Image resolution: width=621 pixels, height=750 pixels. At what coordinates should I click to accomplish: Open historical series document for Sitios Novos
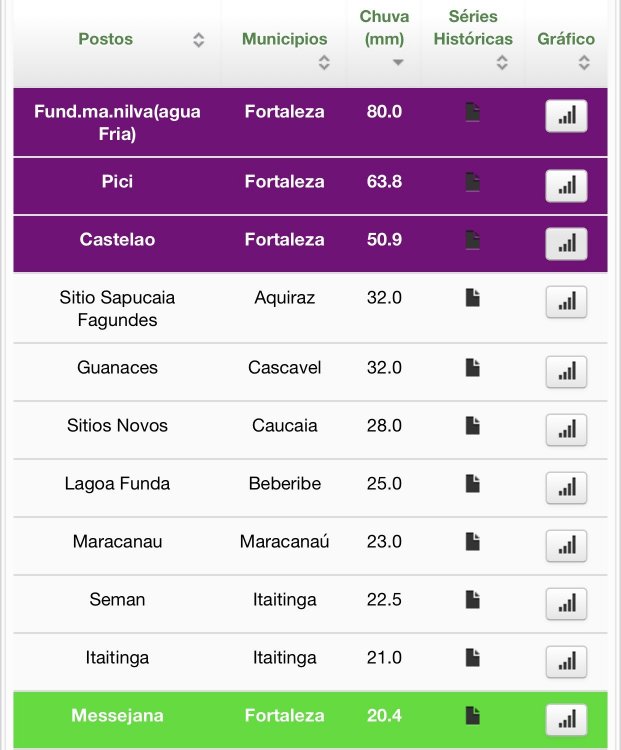tap(473, 426)
